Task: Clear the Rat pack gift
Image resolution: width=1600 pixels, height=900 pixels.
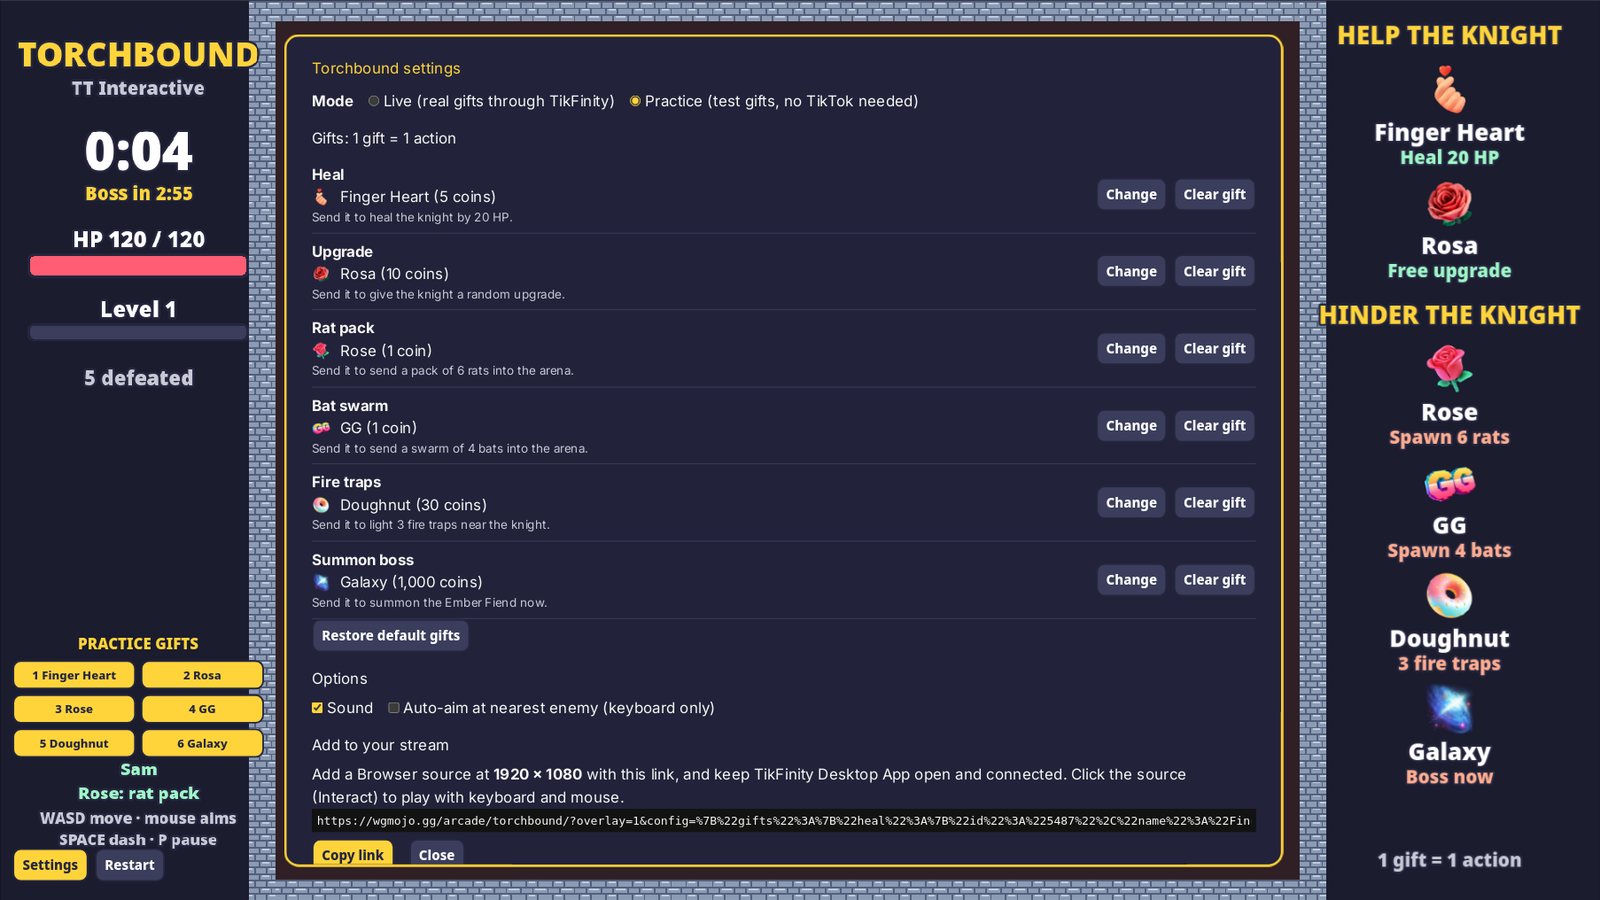Action: pyautogui.click(x=1214, y=349)
